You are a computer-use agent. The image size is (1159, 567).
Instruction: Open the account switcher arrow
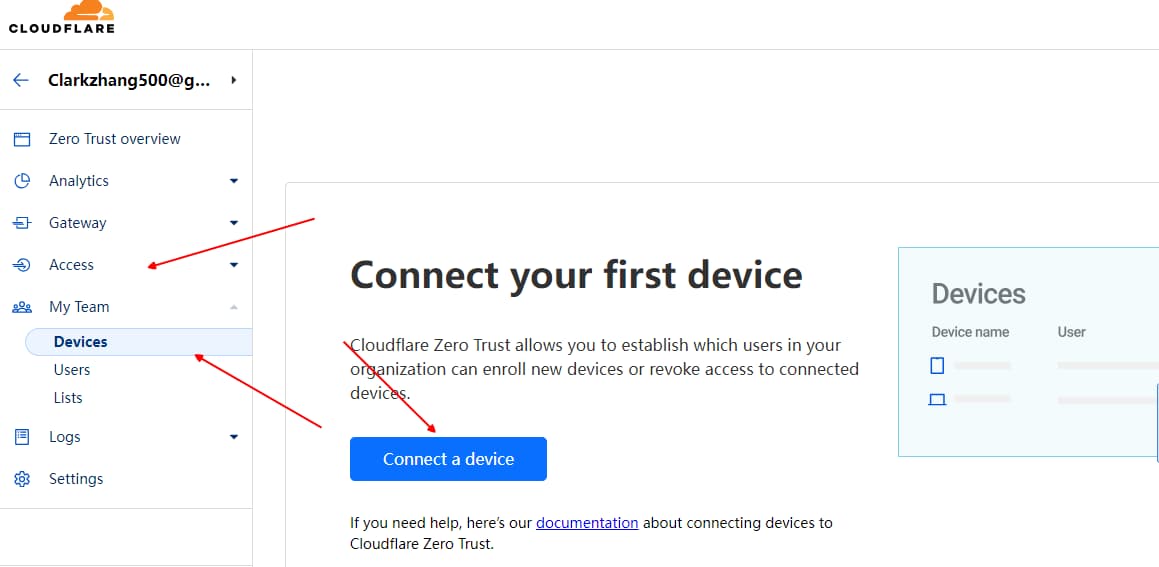[234, 80]
